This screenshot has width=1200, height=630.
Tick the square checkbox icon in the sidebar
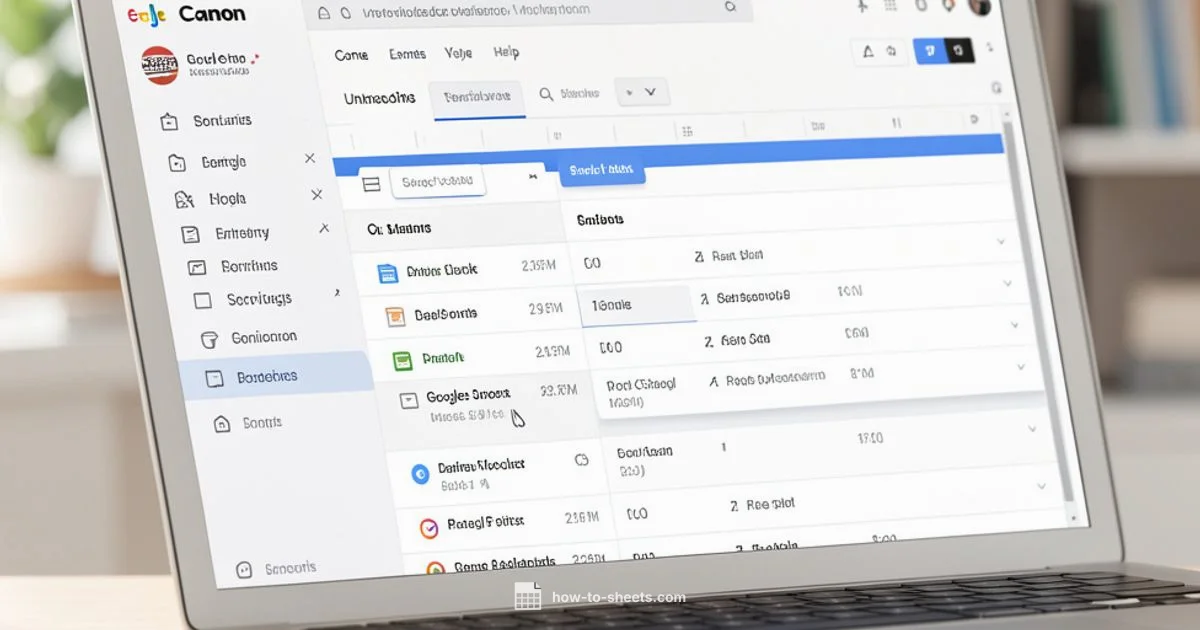203,300
